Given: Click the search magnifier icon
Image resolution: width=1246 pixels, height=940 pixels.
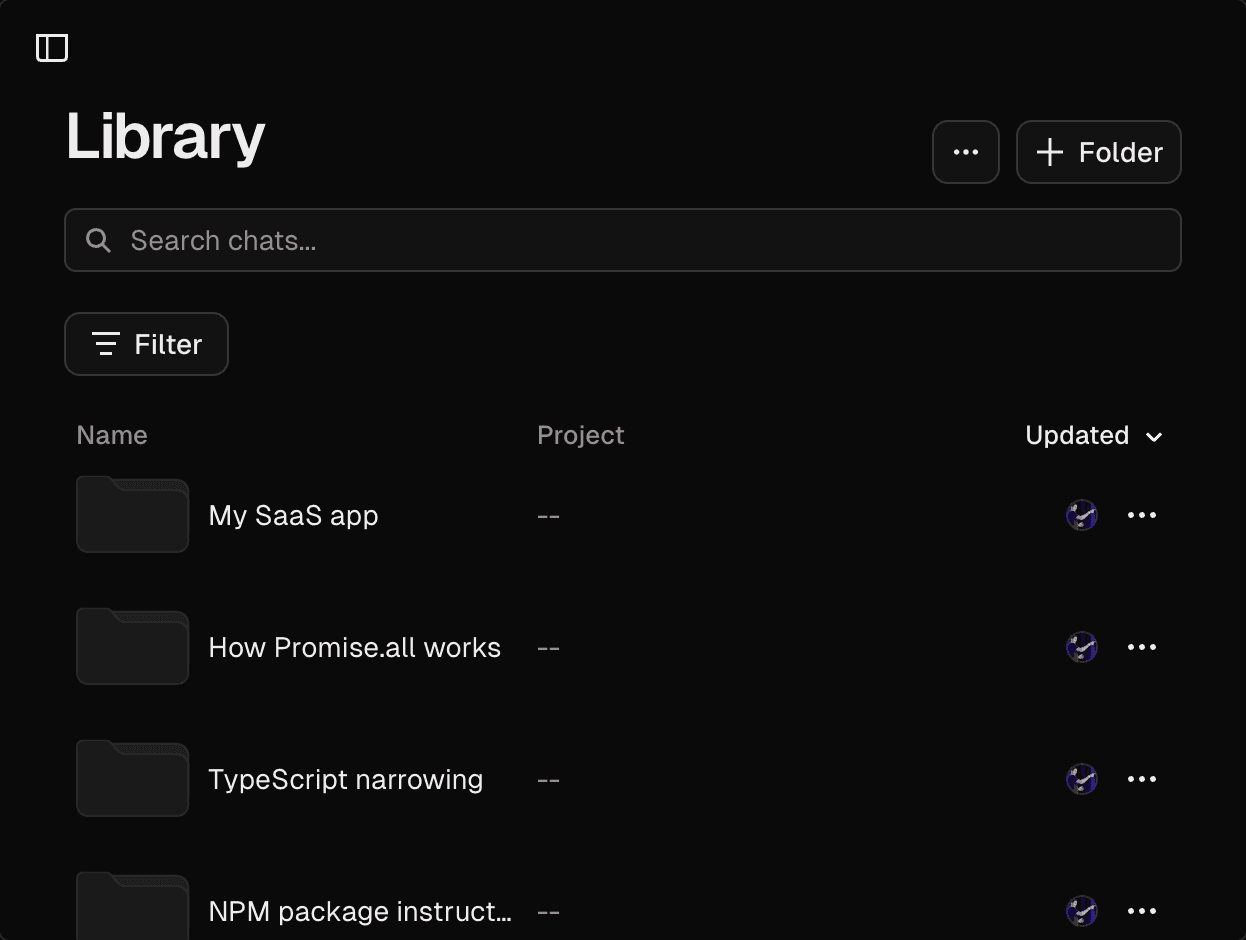Looking at the screenshot, I should pyautogui.click(x=97, y=240).
